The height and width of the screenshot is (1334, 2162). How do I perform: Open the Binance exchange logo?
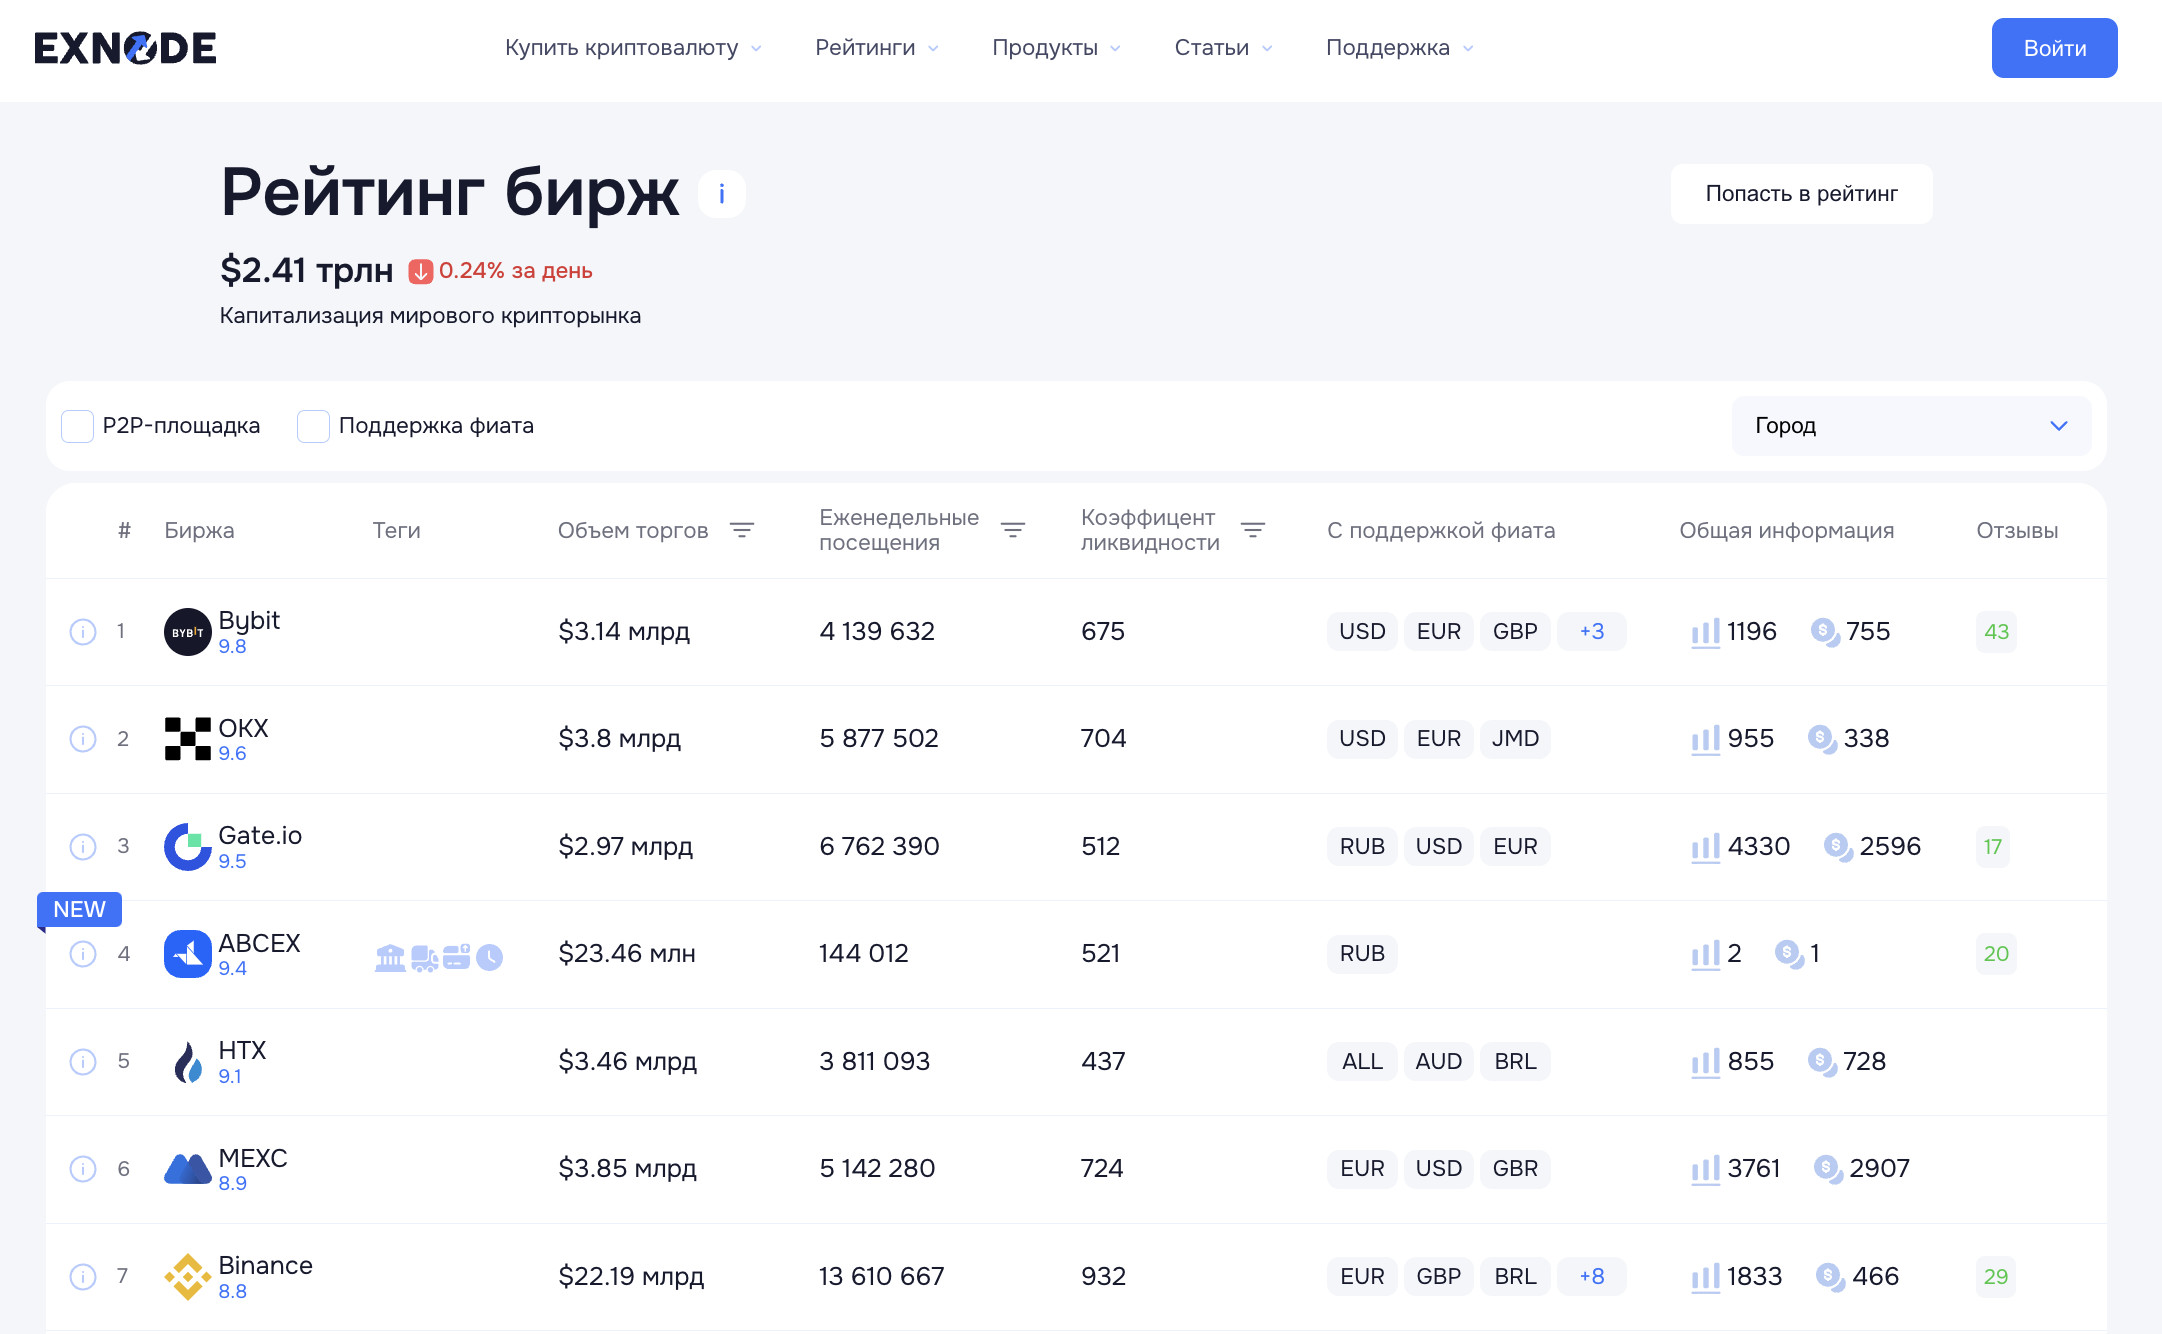(x=187, y=1277)
